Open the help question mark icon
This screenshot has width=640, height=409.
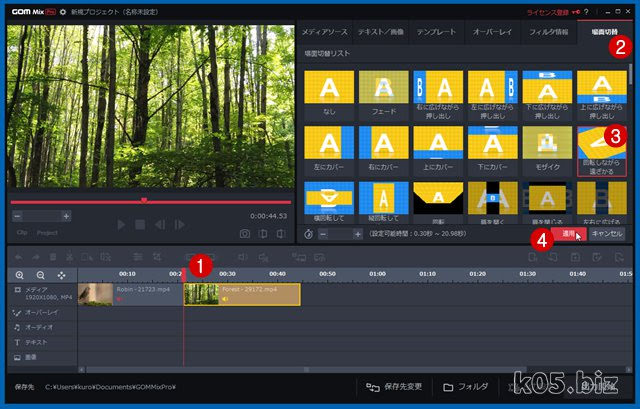587,12
